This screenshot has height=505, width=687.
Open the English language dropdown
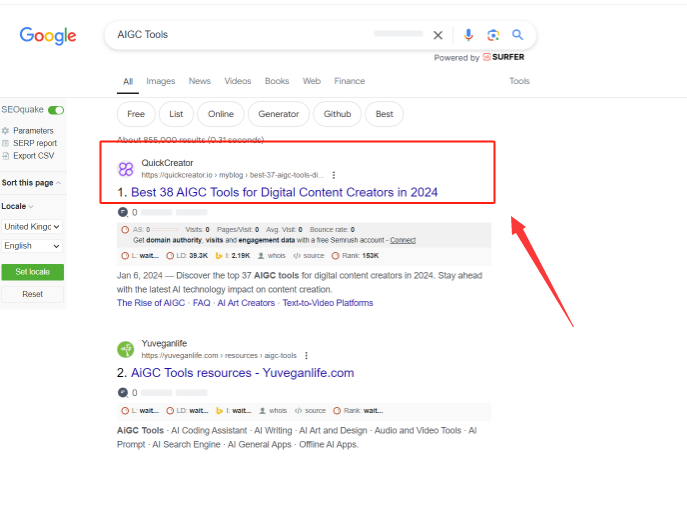pyautogui.click(x=32, y=246)
